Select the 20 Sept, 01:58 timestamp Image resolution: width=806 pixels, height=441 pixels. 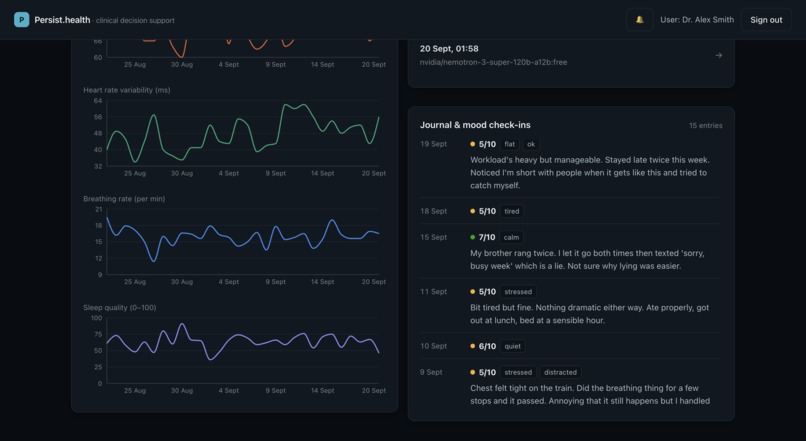pos(449,48)
